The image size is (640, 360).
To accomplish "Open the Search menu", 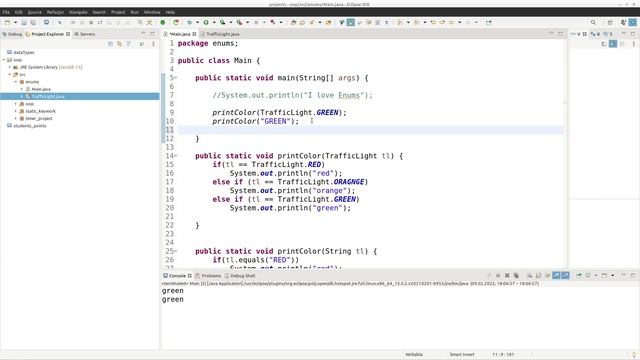I will [x=99, y=12].
